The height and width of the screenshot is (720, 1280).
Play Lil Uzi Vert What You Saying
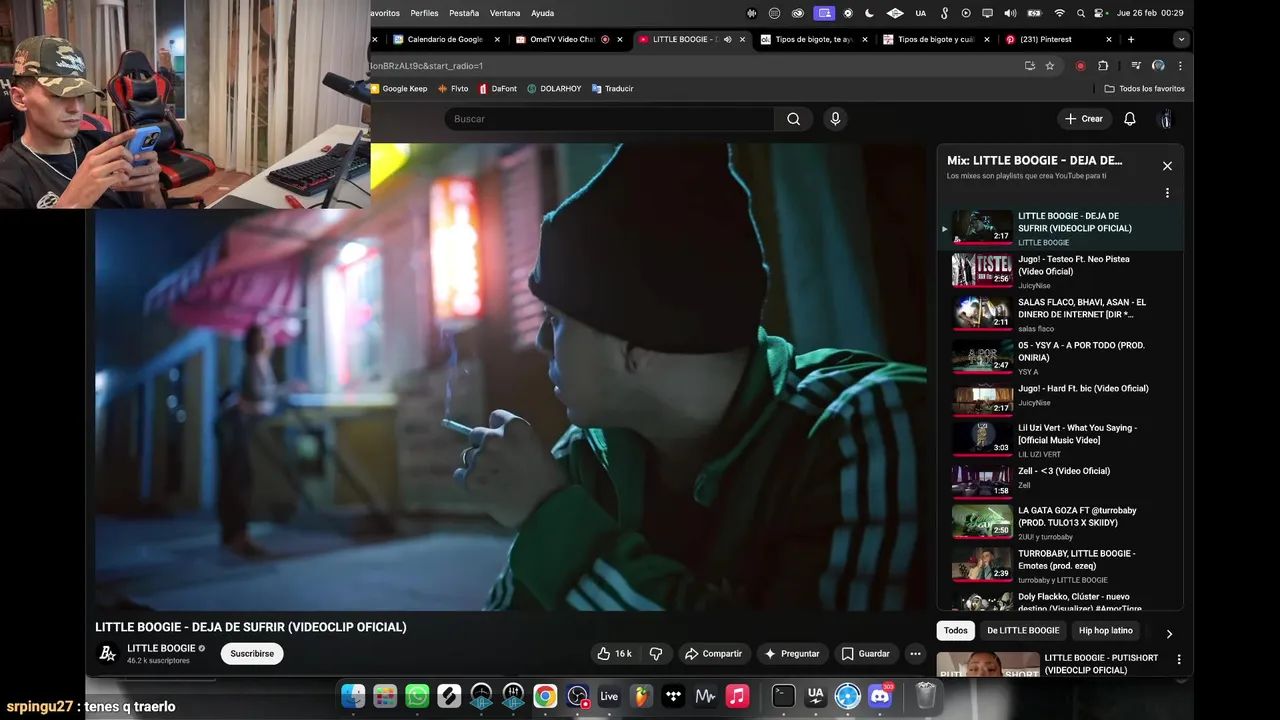coord(1060,440)
